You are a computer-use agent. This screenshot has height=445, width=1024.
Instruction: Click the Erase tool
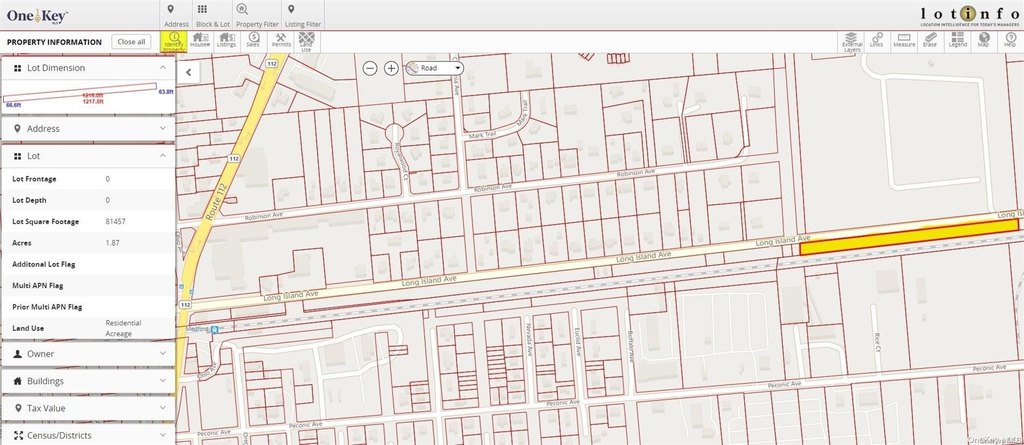coord(930,41)
